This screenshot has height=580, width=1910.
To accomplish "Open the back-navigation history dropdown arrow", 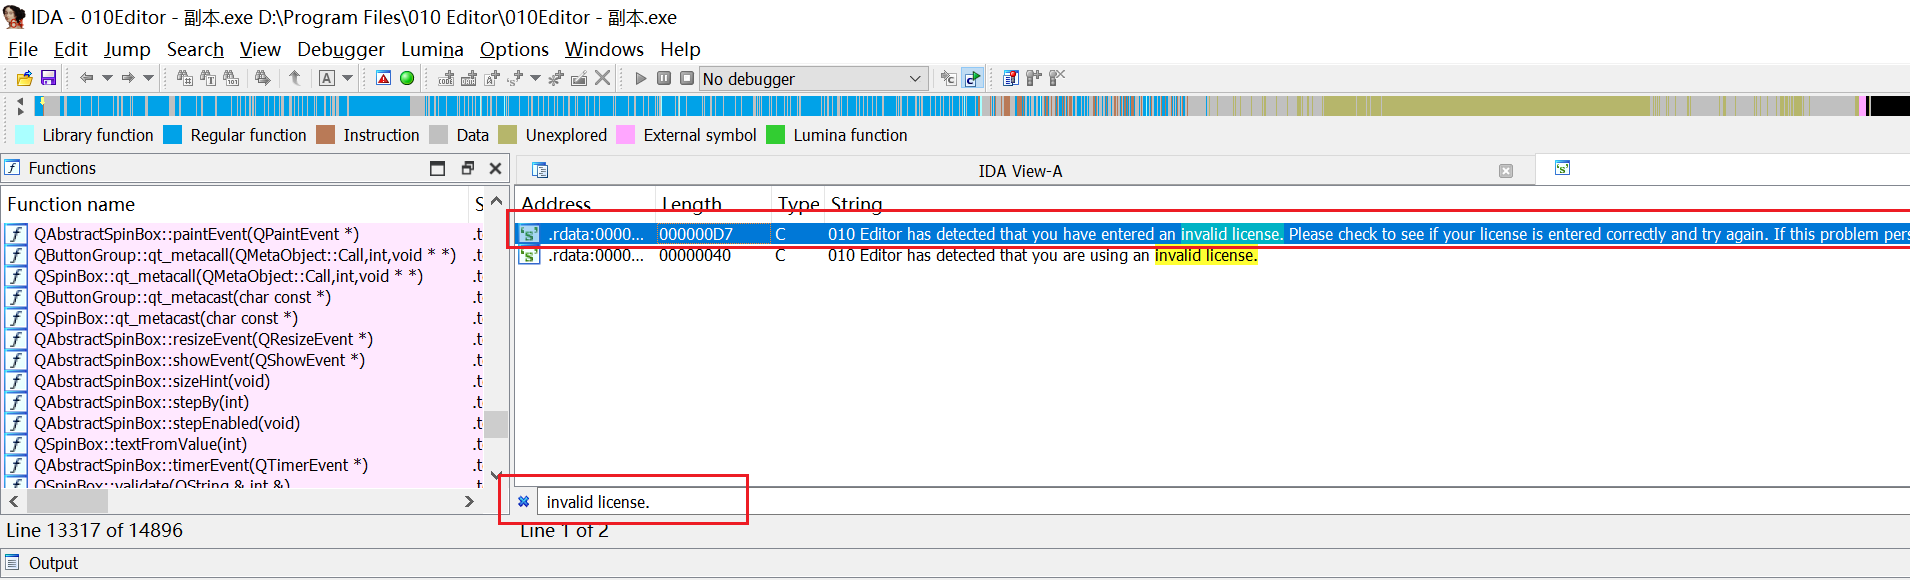I will tap(106, 78).
